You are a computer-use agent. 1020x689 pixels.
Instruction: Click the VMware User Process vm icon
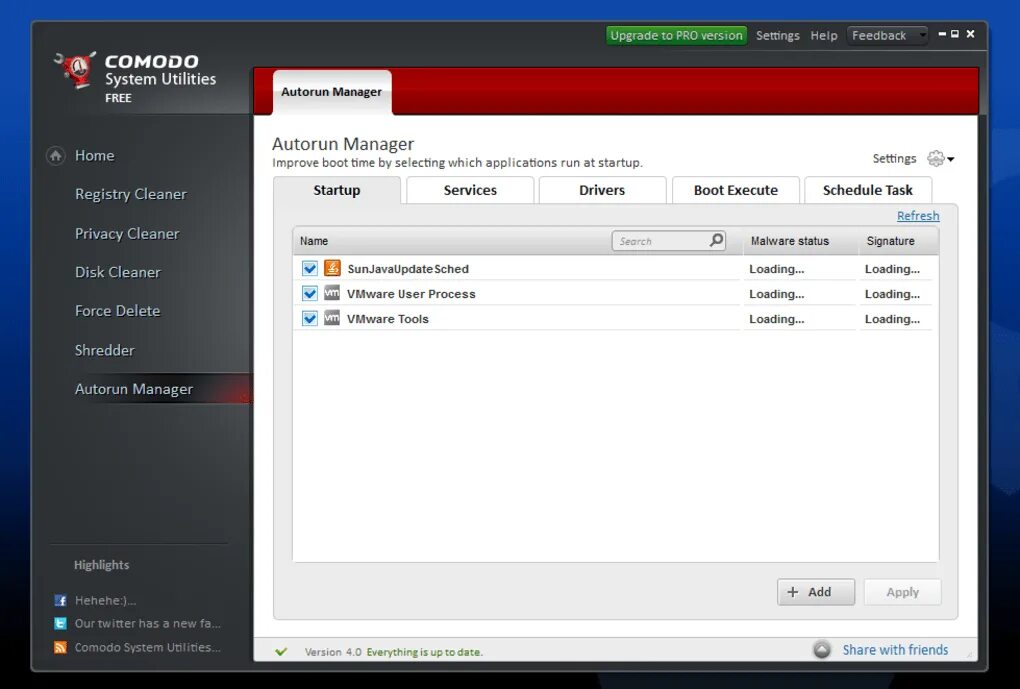click(332, 293)
